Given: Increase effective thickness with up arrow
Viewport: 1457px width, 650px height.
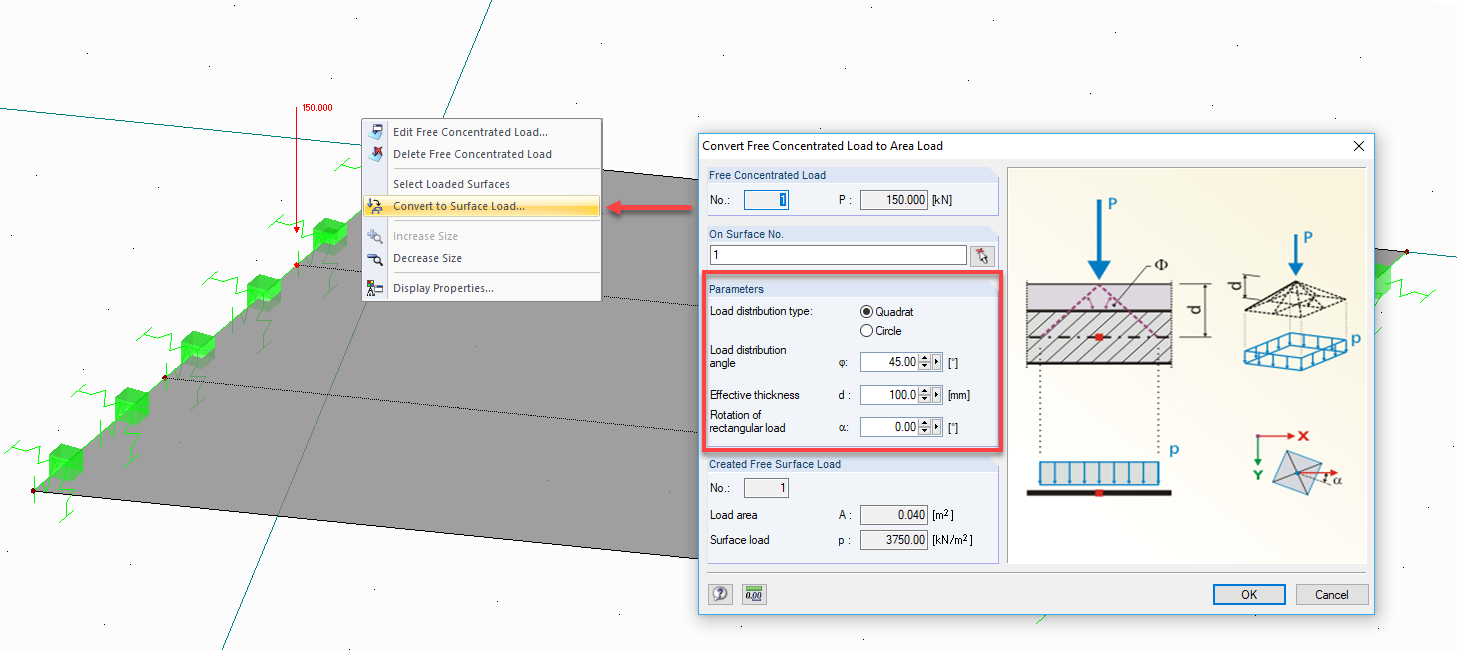Looking at the screenshot, I should tap(924, 390).
